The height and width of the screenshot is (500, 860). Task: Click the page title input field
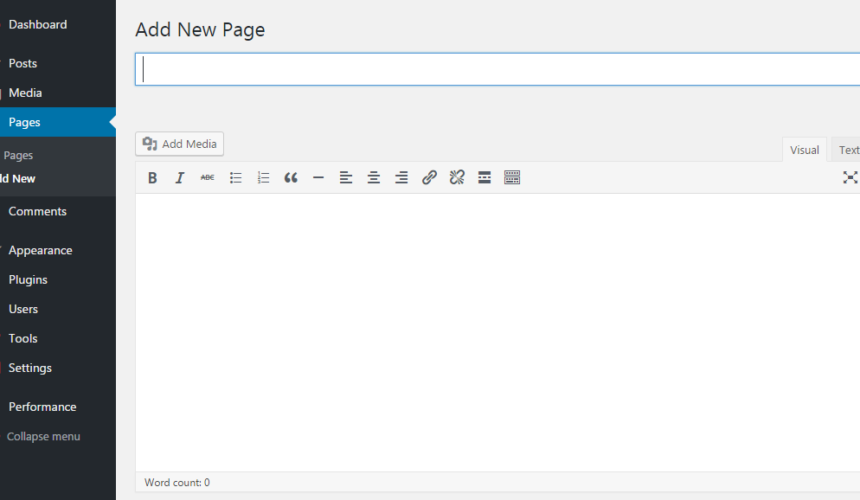pos(497,69)
